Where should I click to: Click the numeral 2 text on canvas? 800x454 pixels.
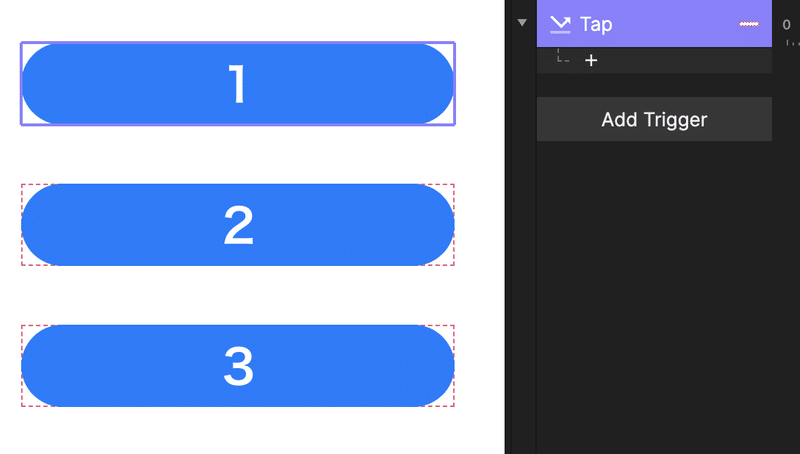(x=238, y=226)
